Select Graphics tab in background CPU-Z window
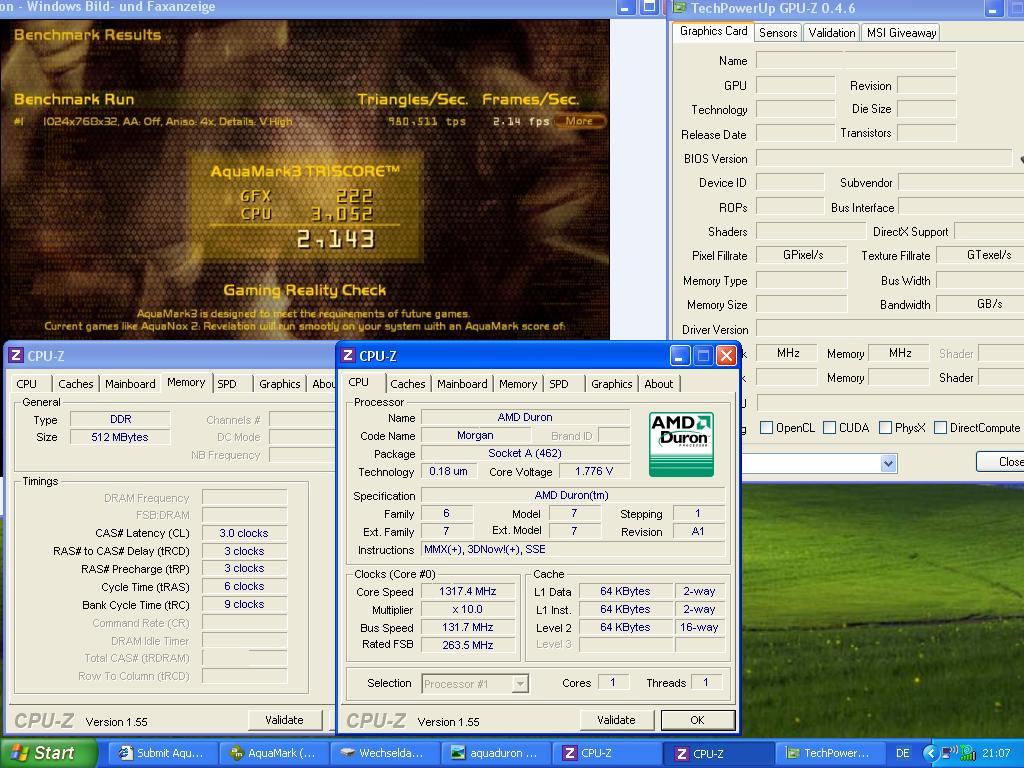The height and width of the screenshot is (768, 1024). click(280, 384)
